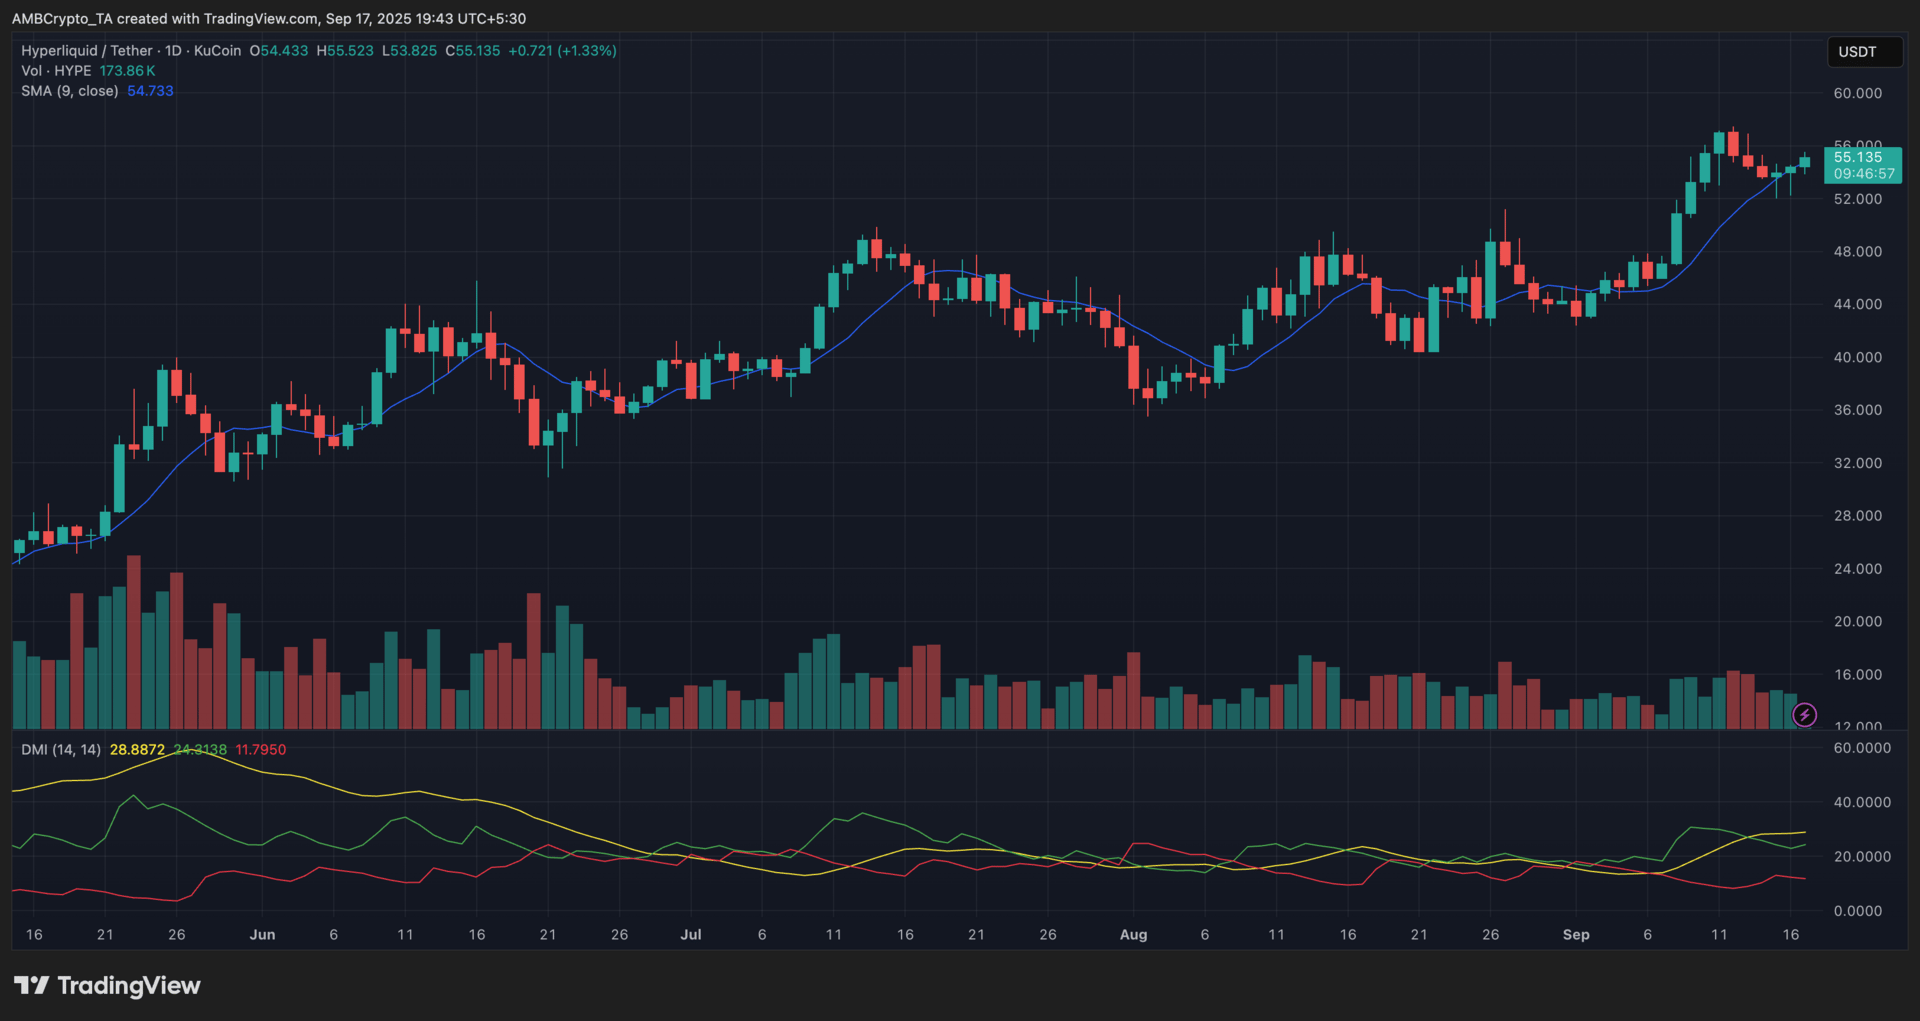Image resolution: width=1920 pixels, height=1021 pixels.
Task: Click the ADX value 28.8872
Action: click(x=137, y=749)
